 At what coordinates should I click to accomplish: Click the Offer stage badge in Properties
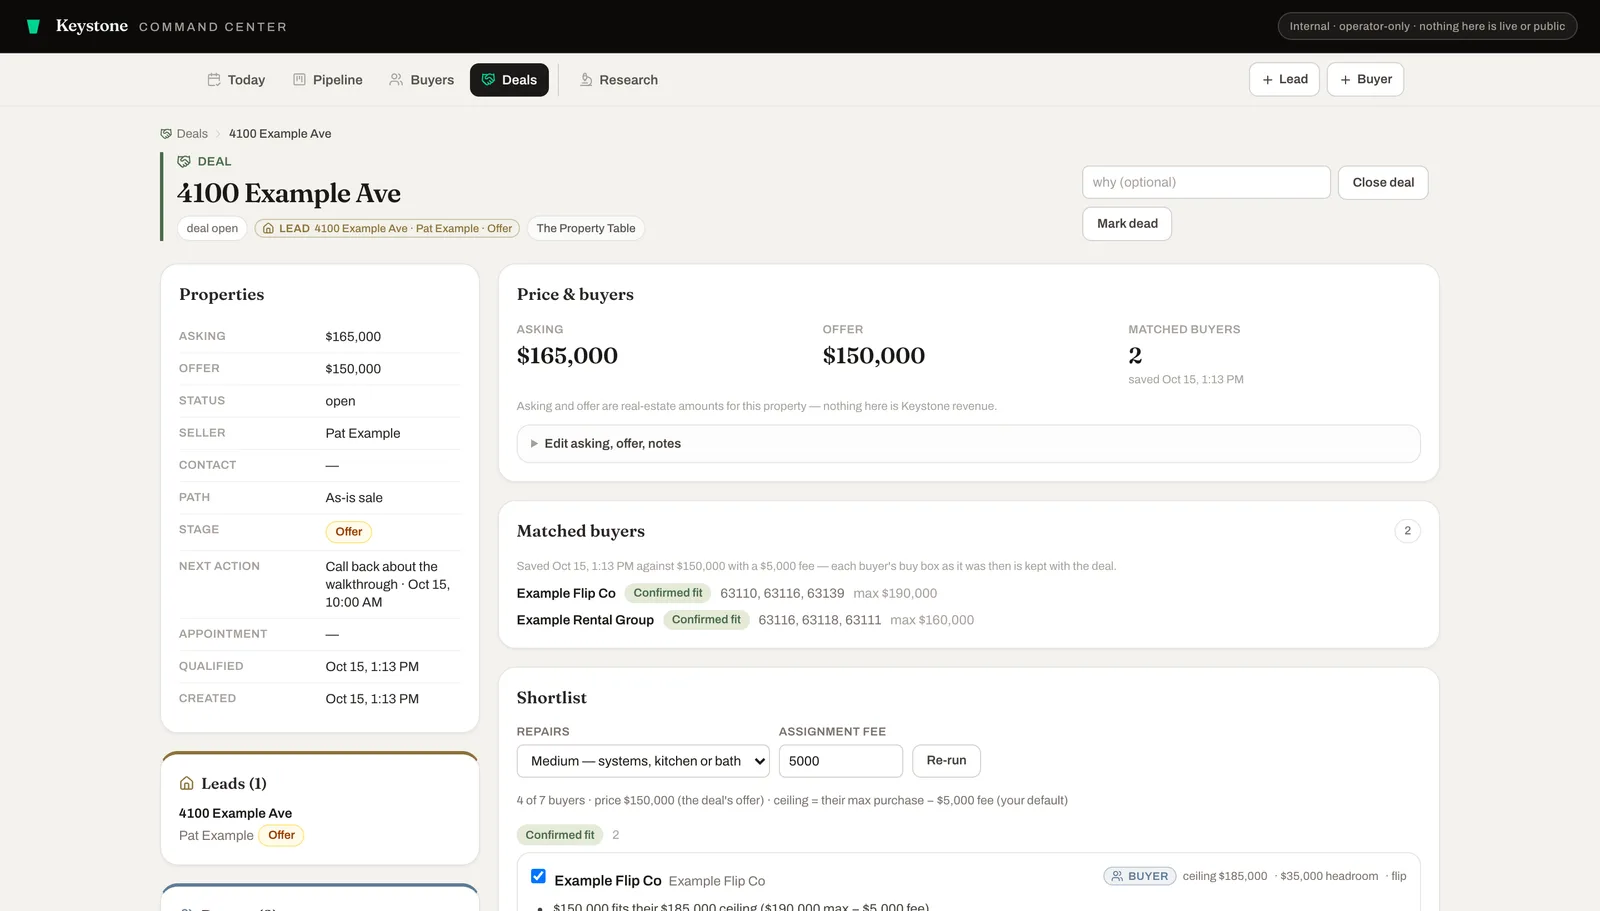[x=349, y=532]
